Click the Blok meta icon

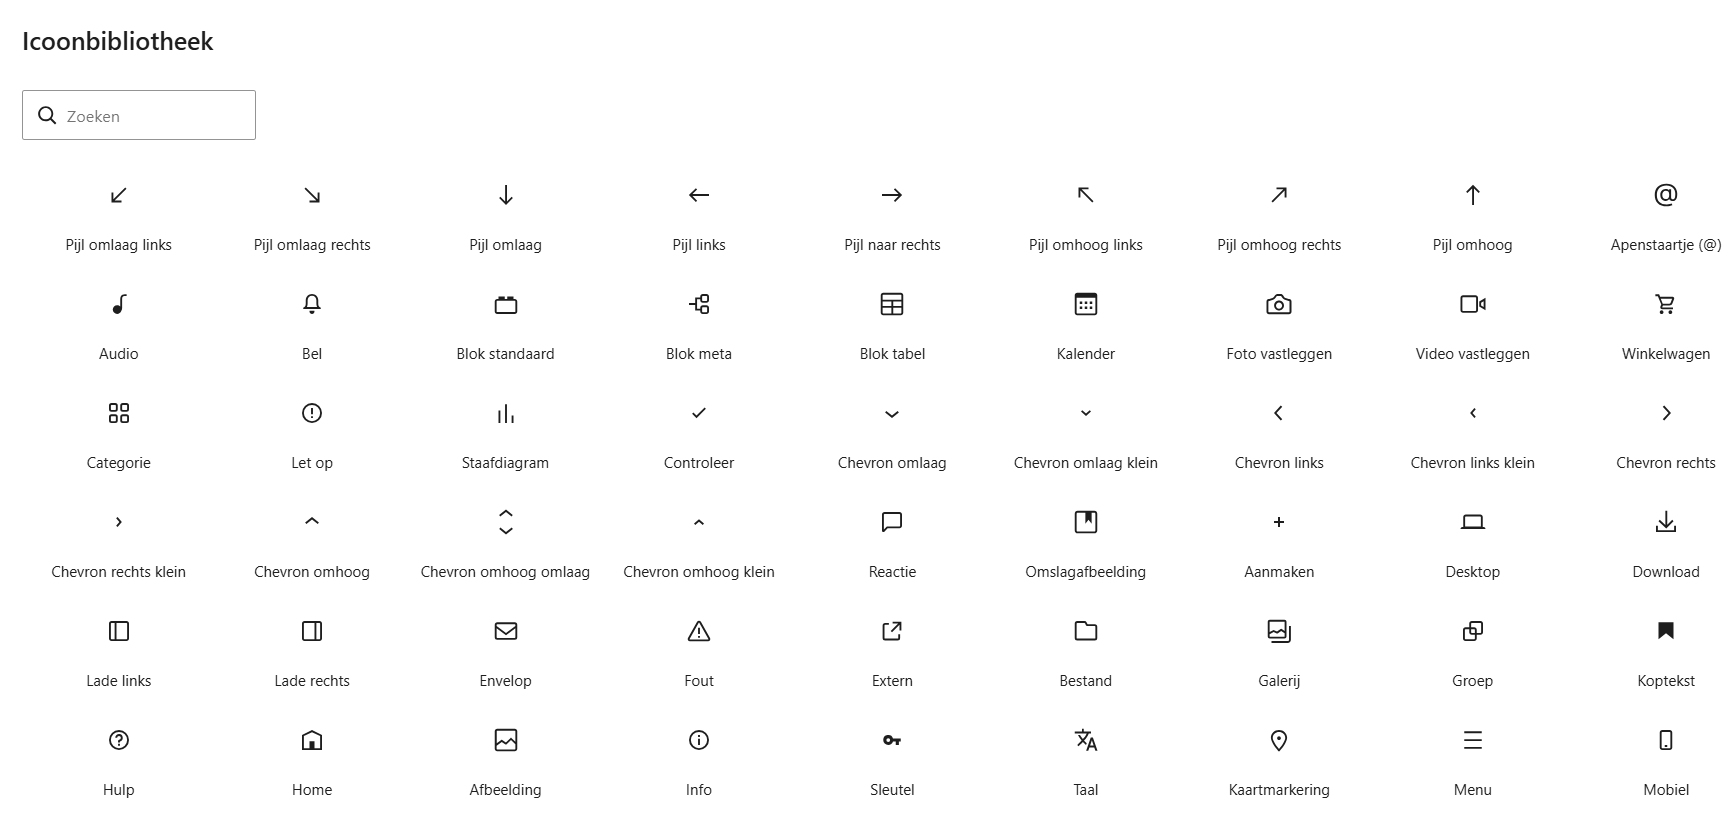click(699, 304)
